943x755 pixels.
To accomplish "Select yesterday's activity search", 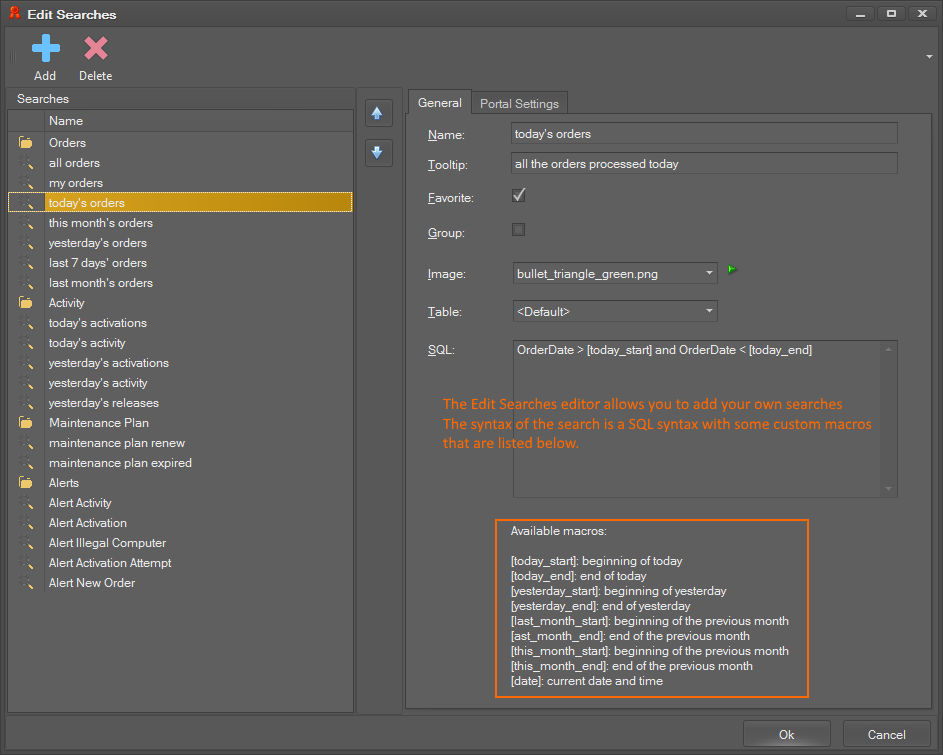I will [x=180, y=383].
